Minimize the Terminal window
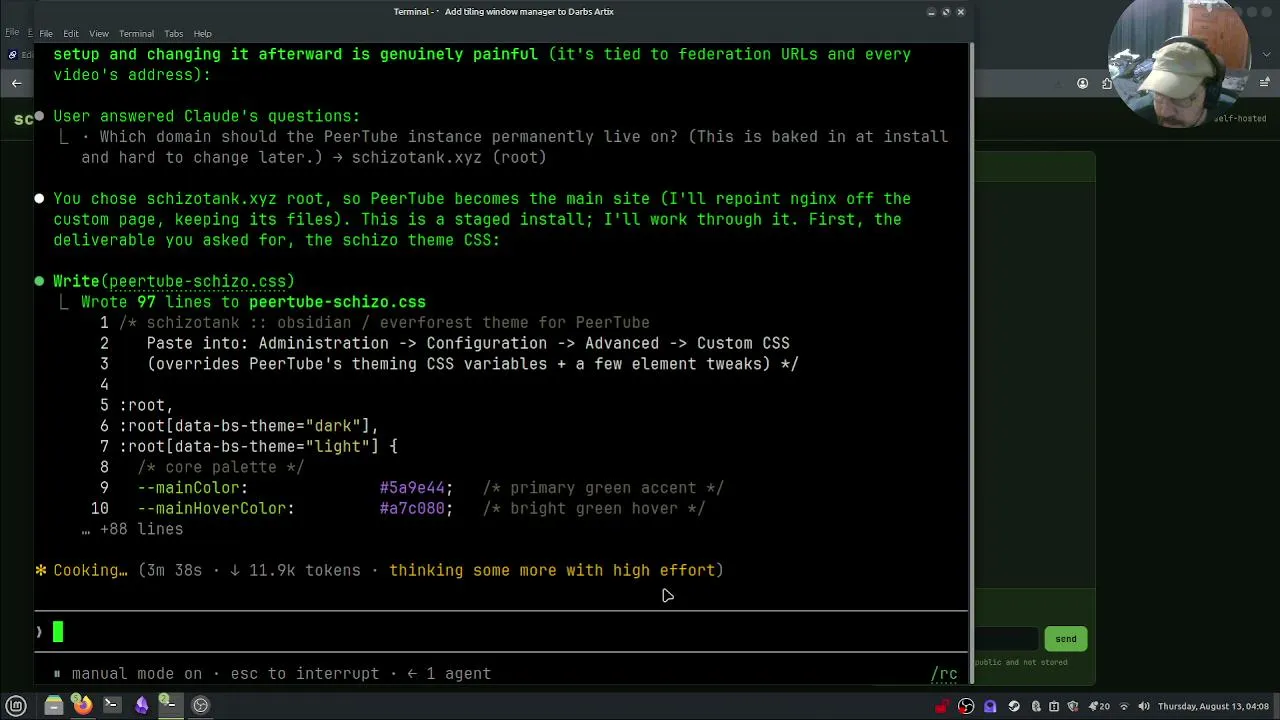1280x720 pixels. pyautogui.click(x=931, y=12)
